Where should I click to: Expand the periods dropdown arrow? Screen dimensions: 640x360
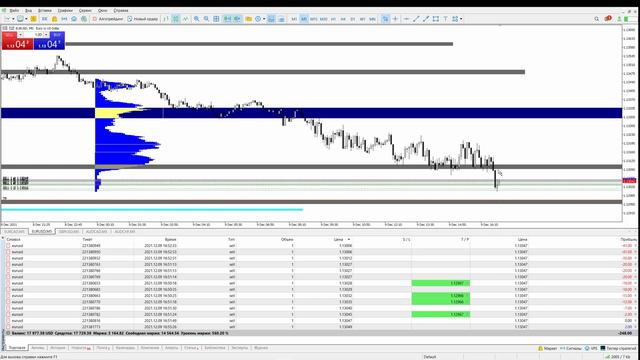point(264,19)
